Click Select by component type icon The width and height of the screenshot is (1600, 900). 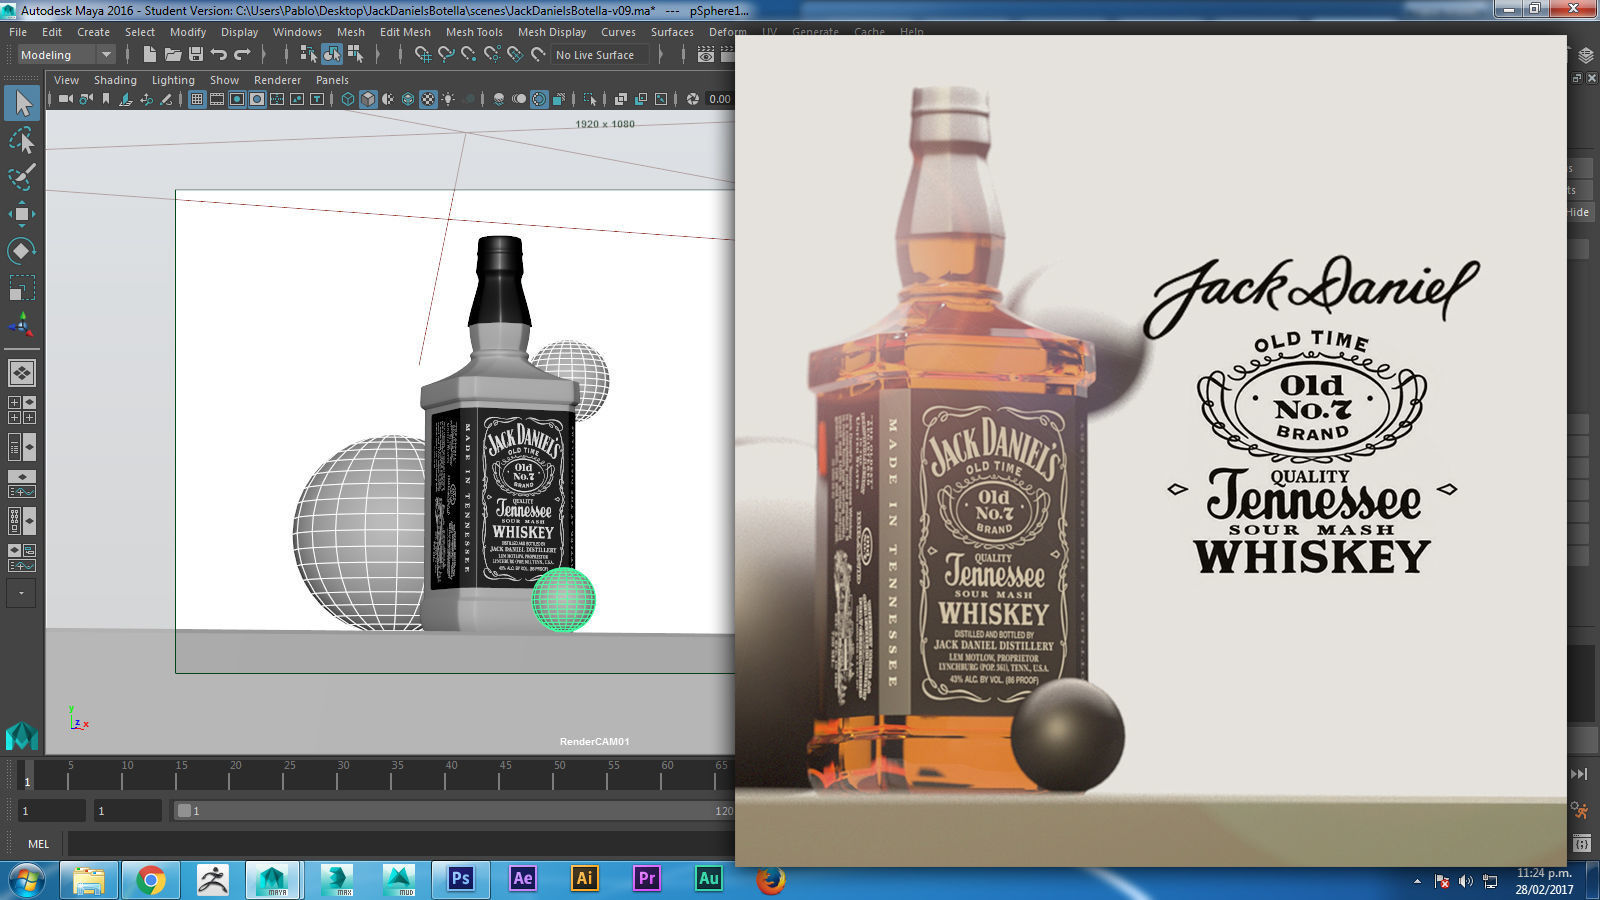click(x=355, y=55)
